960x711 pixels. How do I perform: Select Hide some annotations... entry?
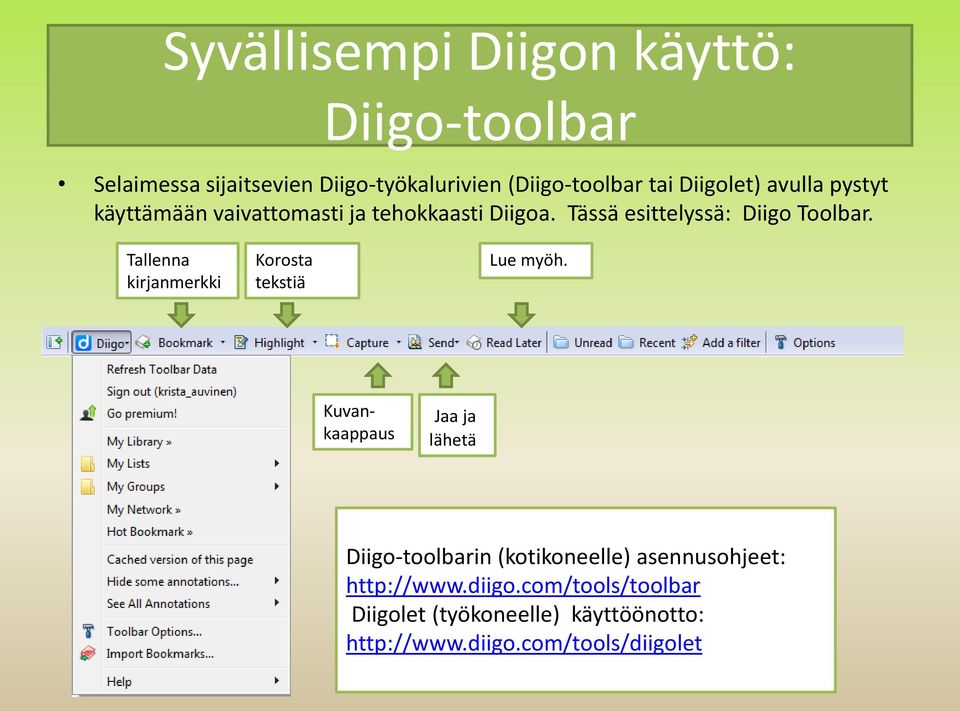pos(173,581)
